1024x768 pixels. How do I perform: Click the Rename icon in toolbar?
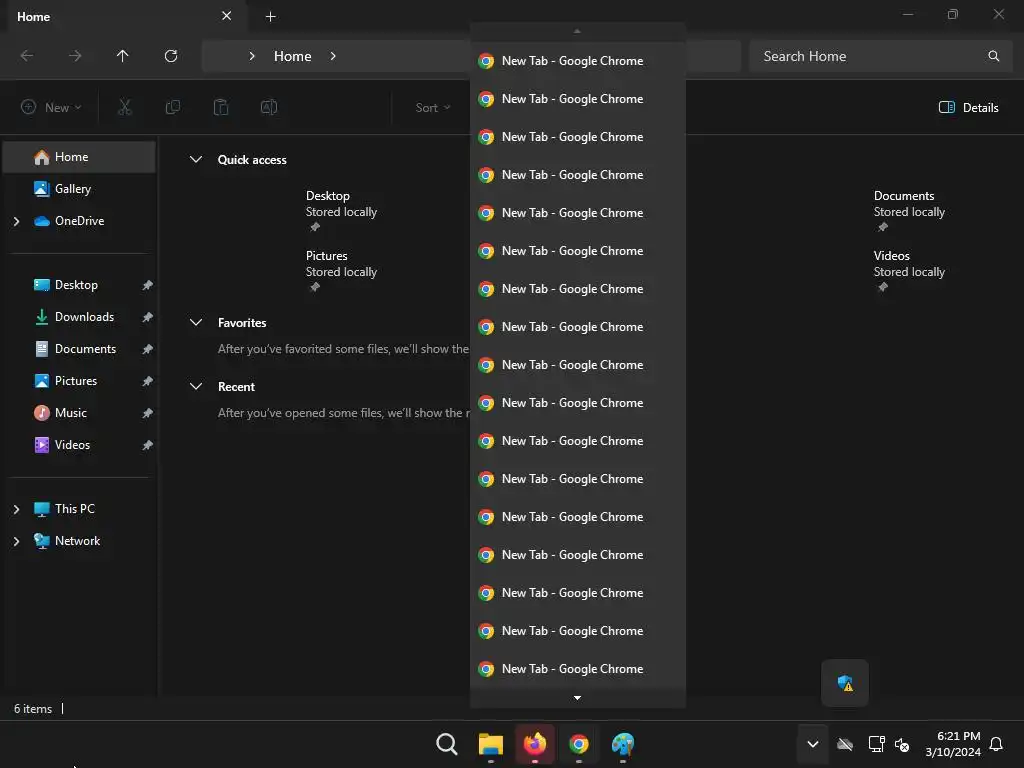click(x=269, y=107)
